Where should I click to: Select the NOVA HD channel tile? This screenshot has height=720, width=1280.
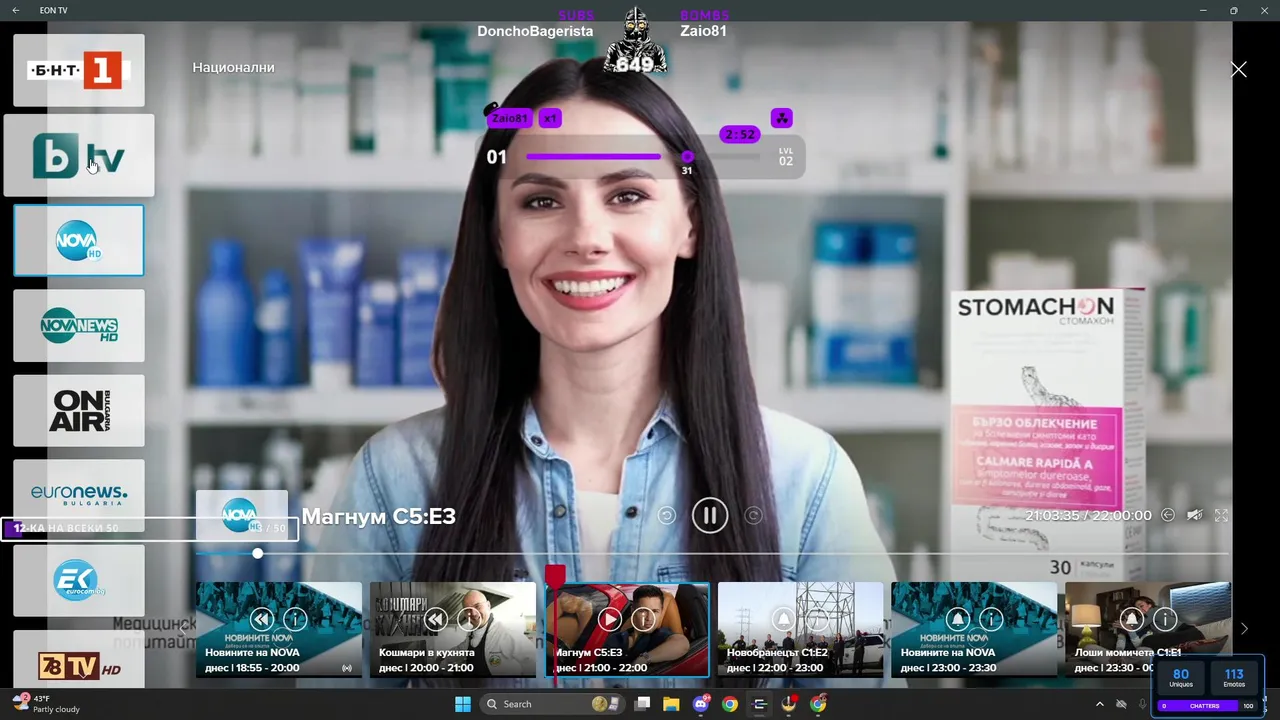point(79,240)
